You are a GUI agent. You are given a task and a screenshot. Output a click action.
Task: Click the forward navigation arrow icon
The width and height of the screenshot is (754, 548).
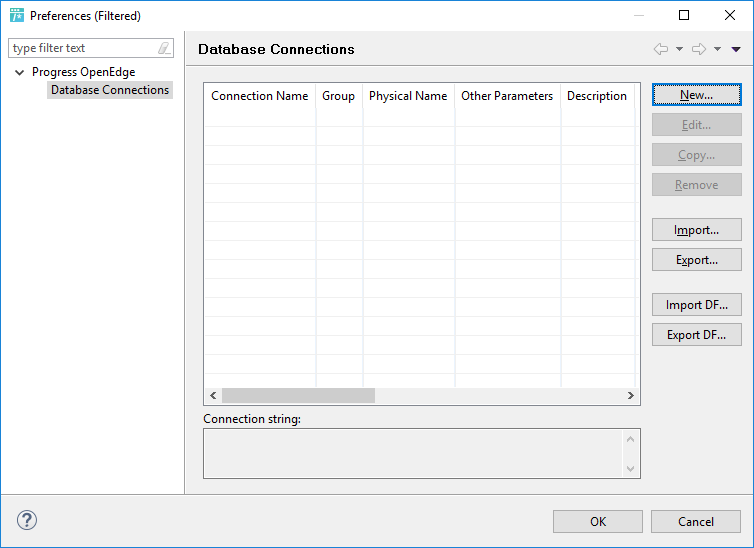[x=699, y=49]
